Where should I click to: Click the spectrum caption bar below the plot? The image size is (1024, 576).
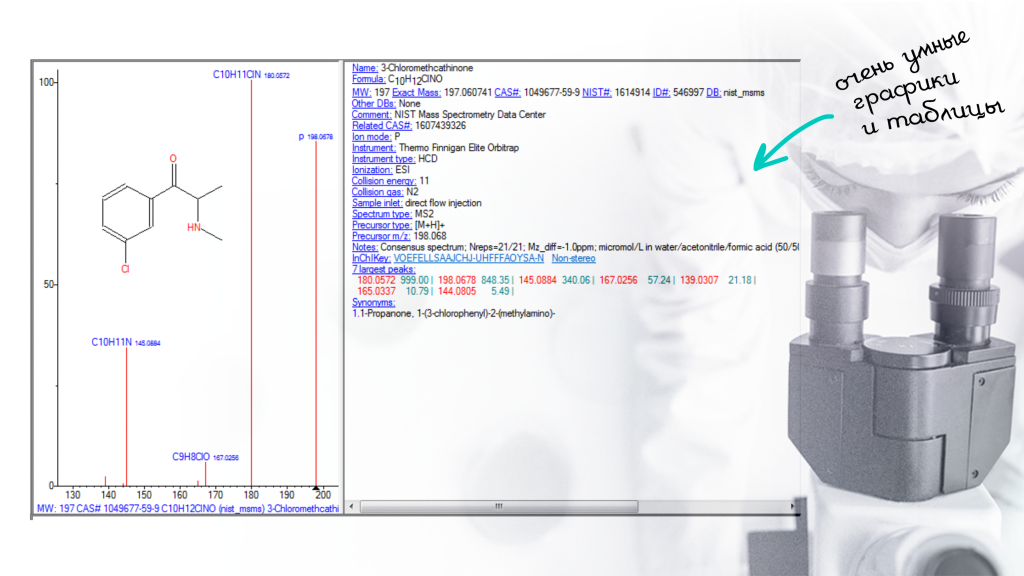pos(188,508)
